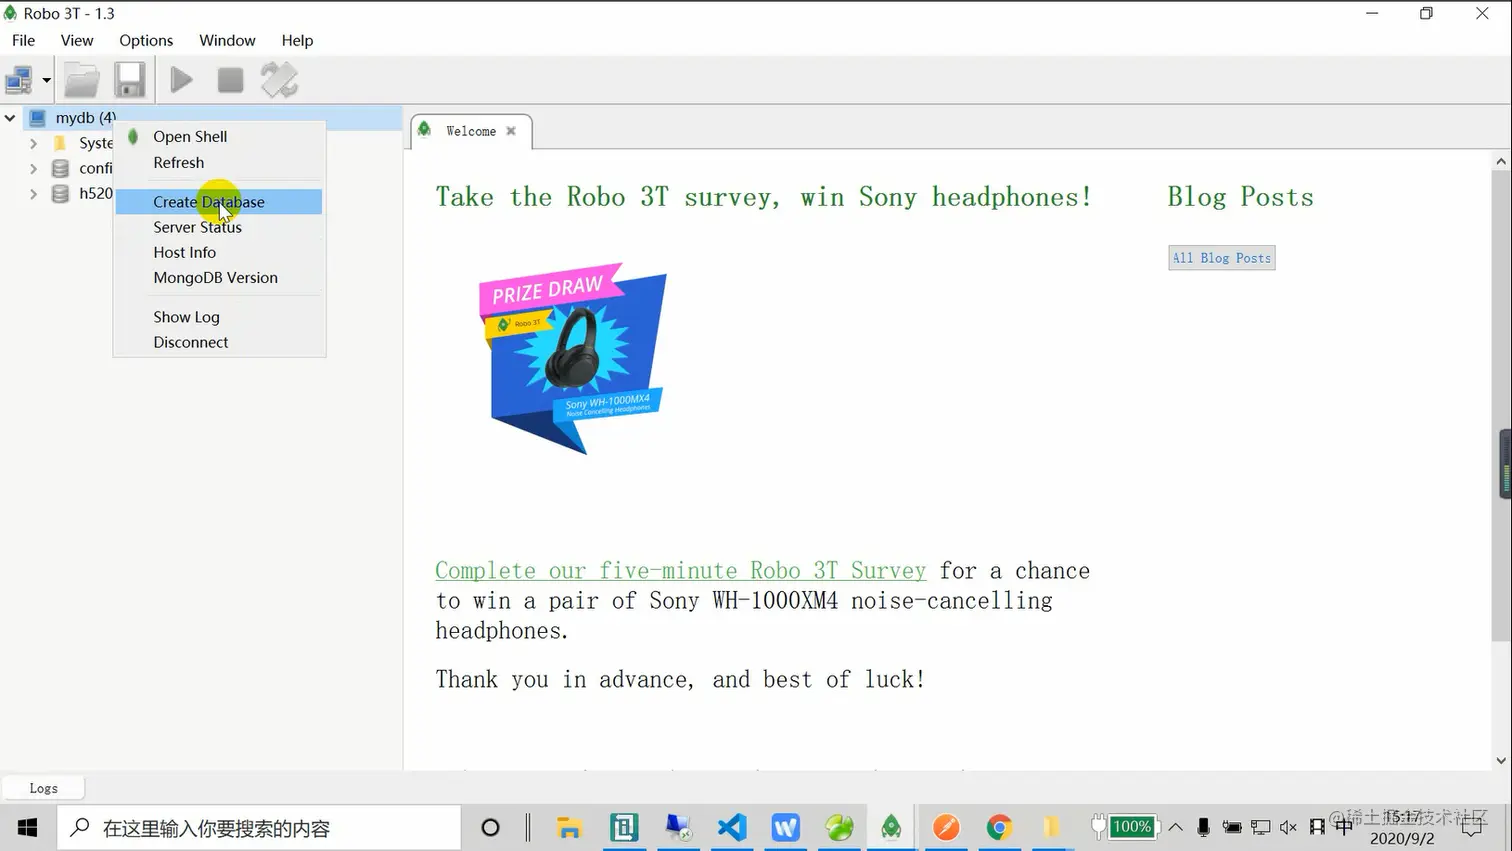Click the Execute play toolbar button
Screen dimensions: 1512x851
pos(181,80)
